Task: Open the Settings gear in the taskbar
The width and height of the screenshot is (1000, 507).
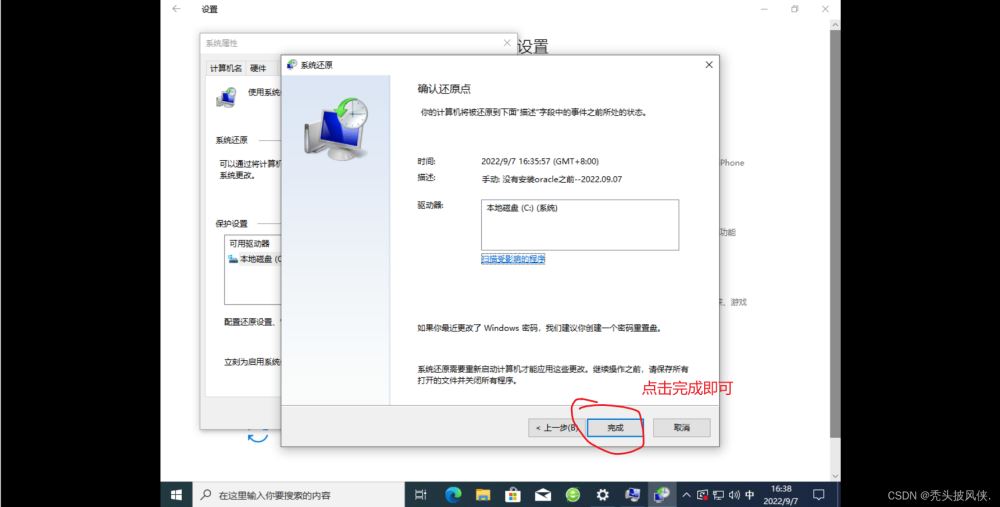Action: (x=602, y=494)
